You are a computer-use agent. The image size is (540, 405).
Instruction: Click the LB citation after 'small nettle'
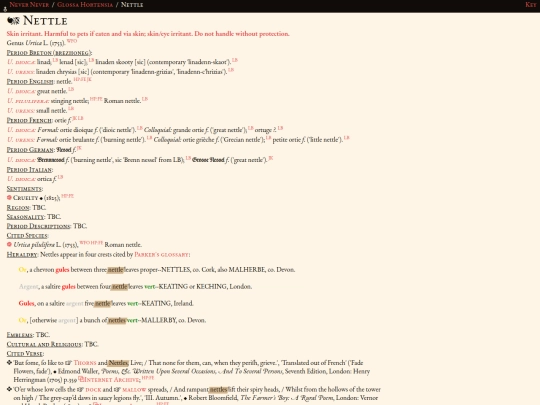click(71, 108)
